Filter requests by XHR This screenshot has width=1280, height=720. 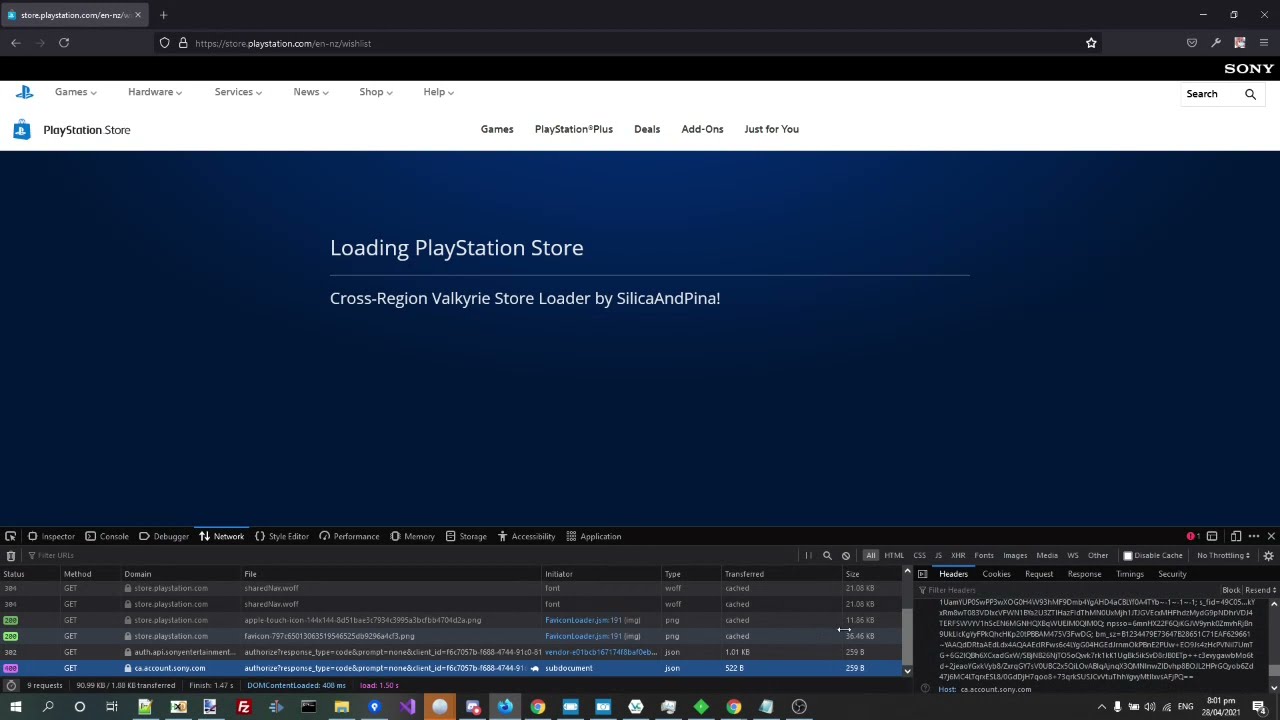pos(958,555)
